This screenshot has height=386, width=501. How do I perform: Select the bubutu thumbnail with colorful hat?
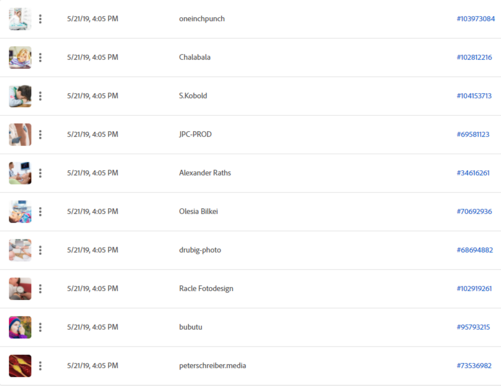click(x=20, y=327)
